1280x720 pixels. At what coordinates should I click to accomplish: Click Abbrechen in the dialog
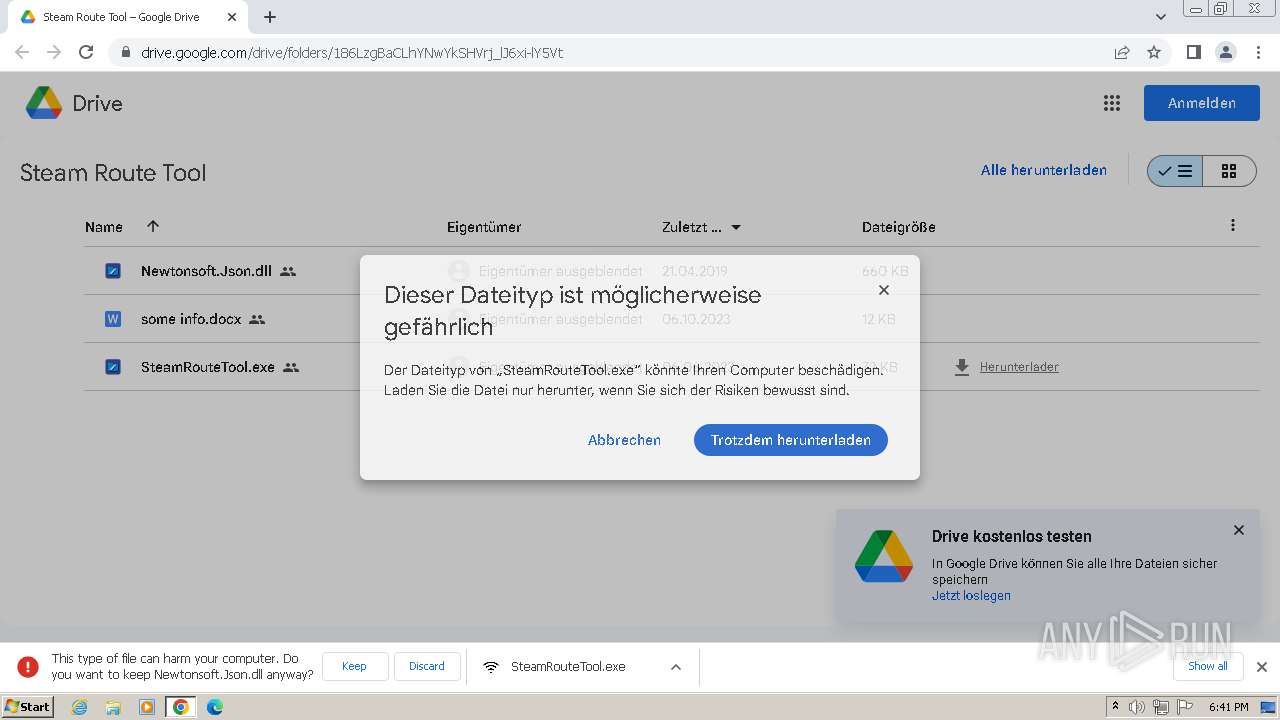pos(624,440)
